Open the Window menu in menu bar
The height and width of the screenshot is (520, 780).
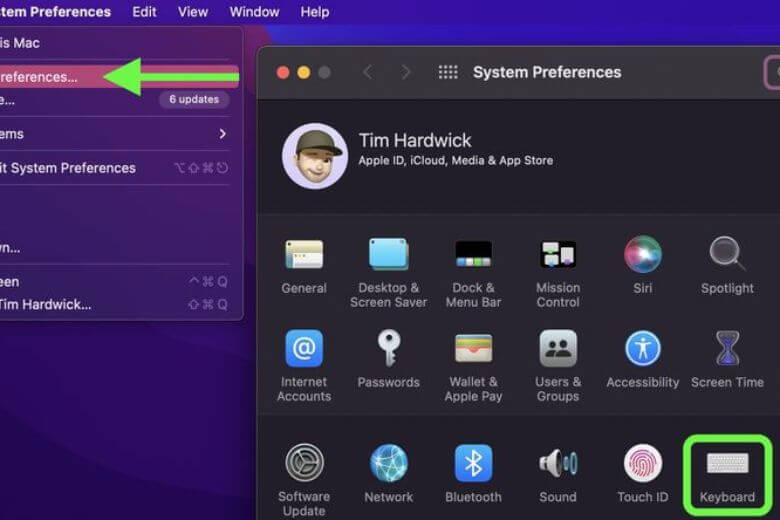click(254, 12)
